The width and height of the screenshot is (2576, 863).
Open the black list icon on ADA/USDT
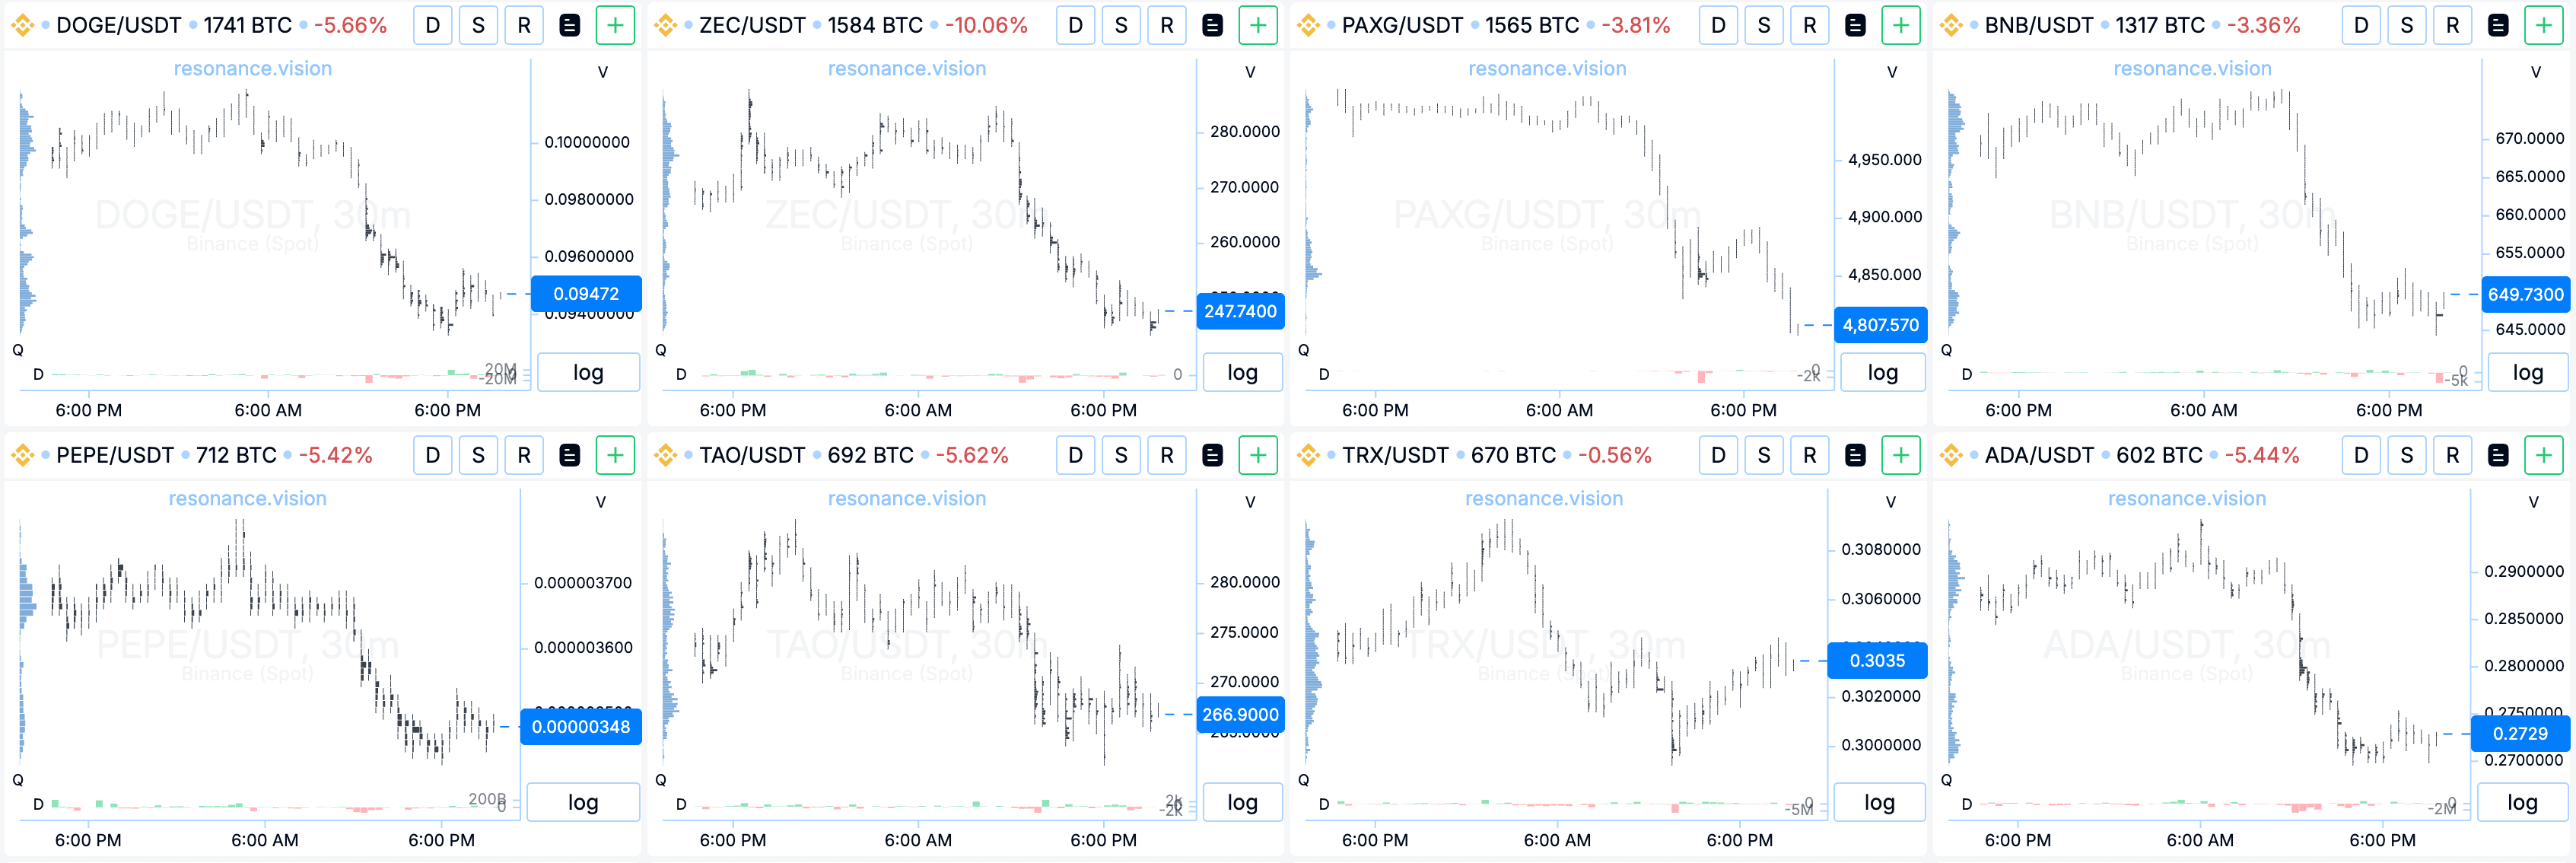pyautogui.click(x=2498, y=456)
